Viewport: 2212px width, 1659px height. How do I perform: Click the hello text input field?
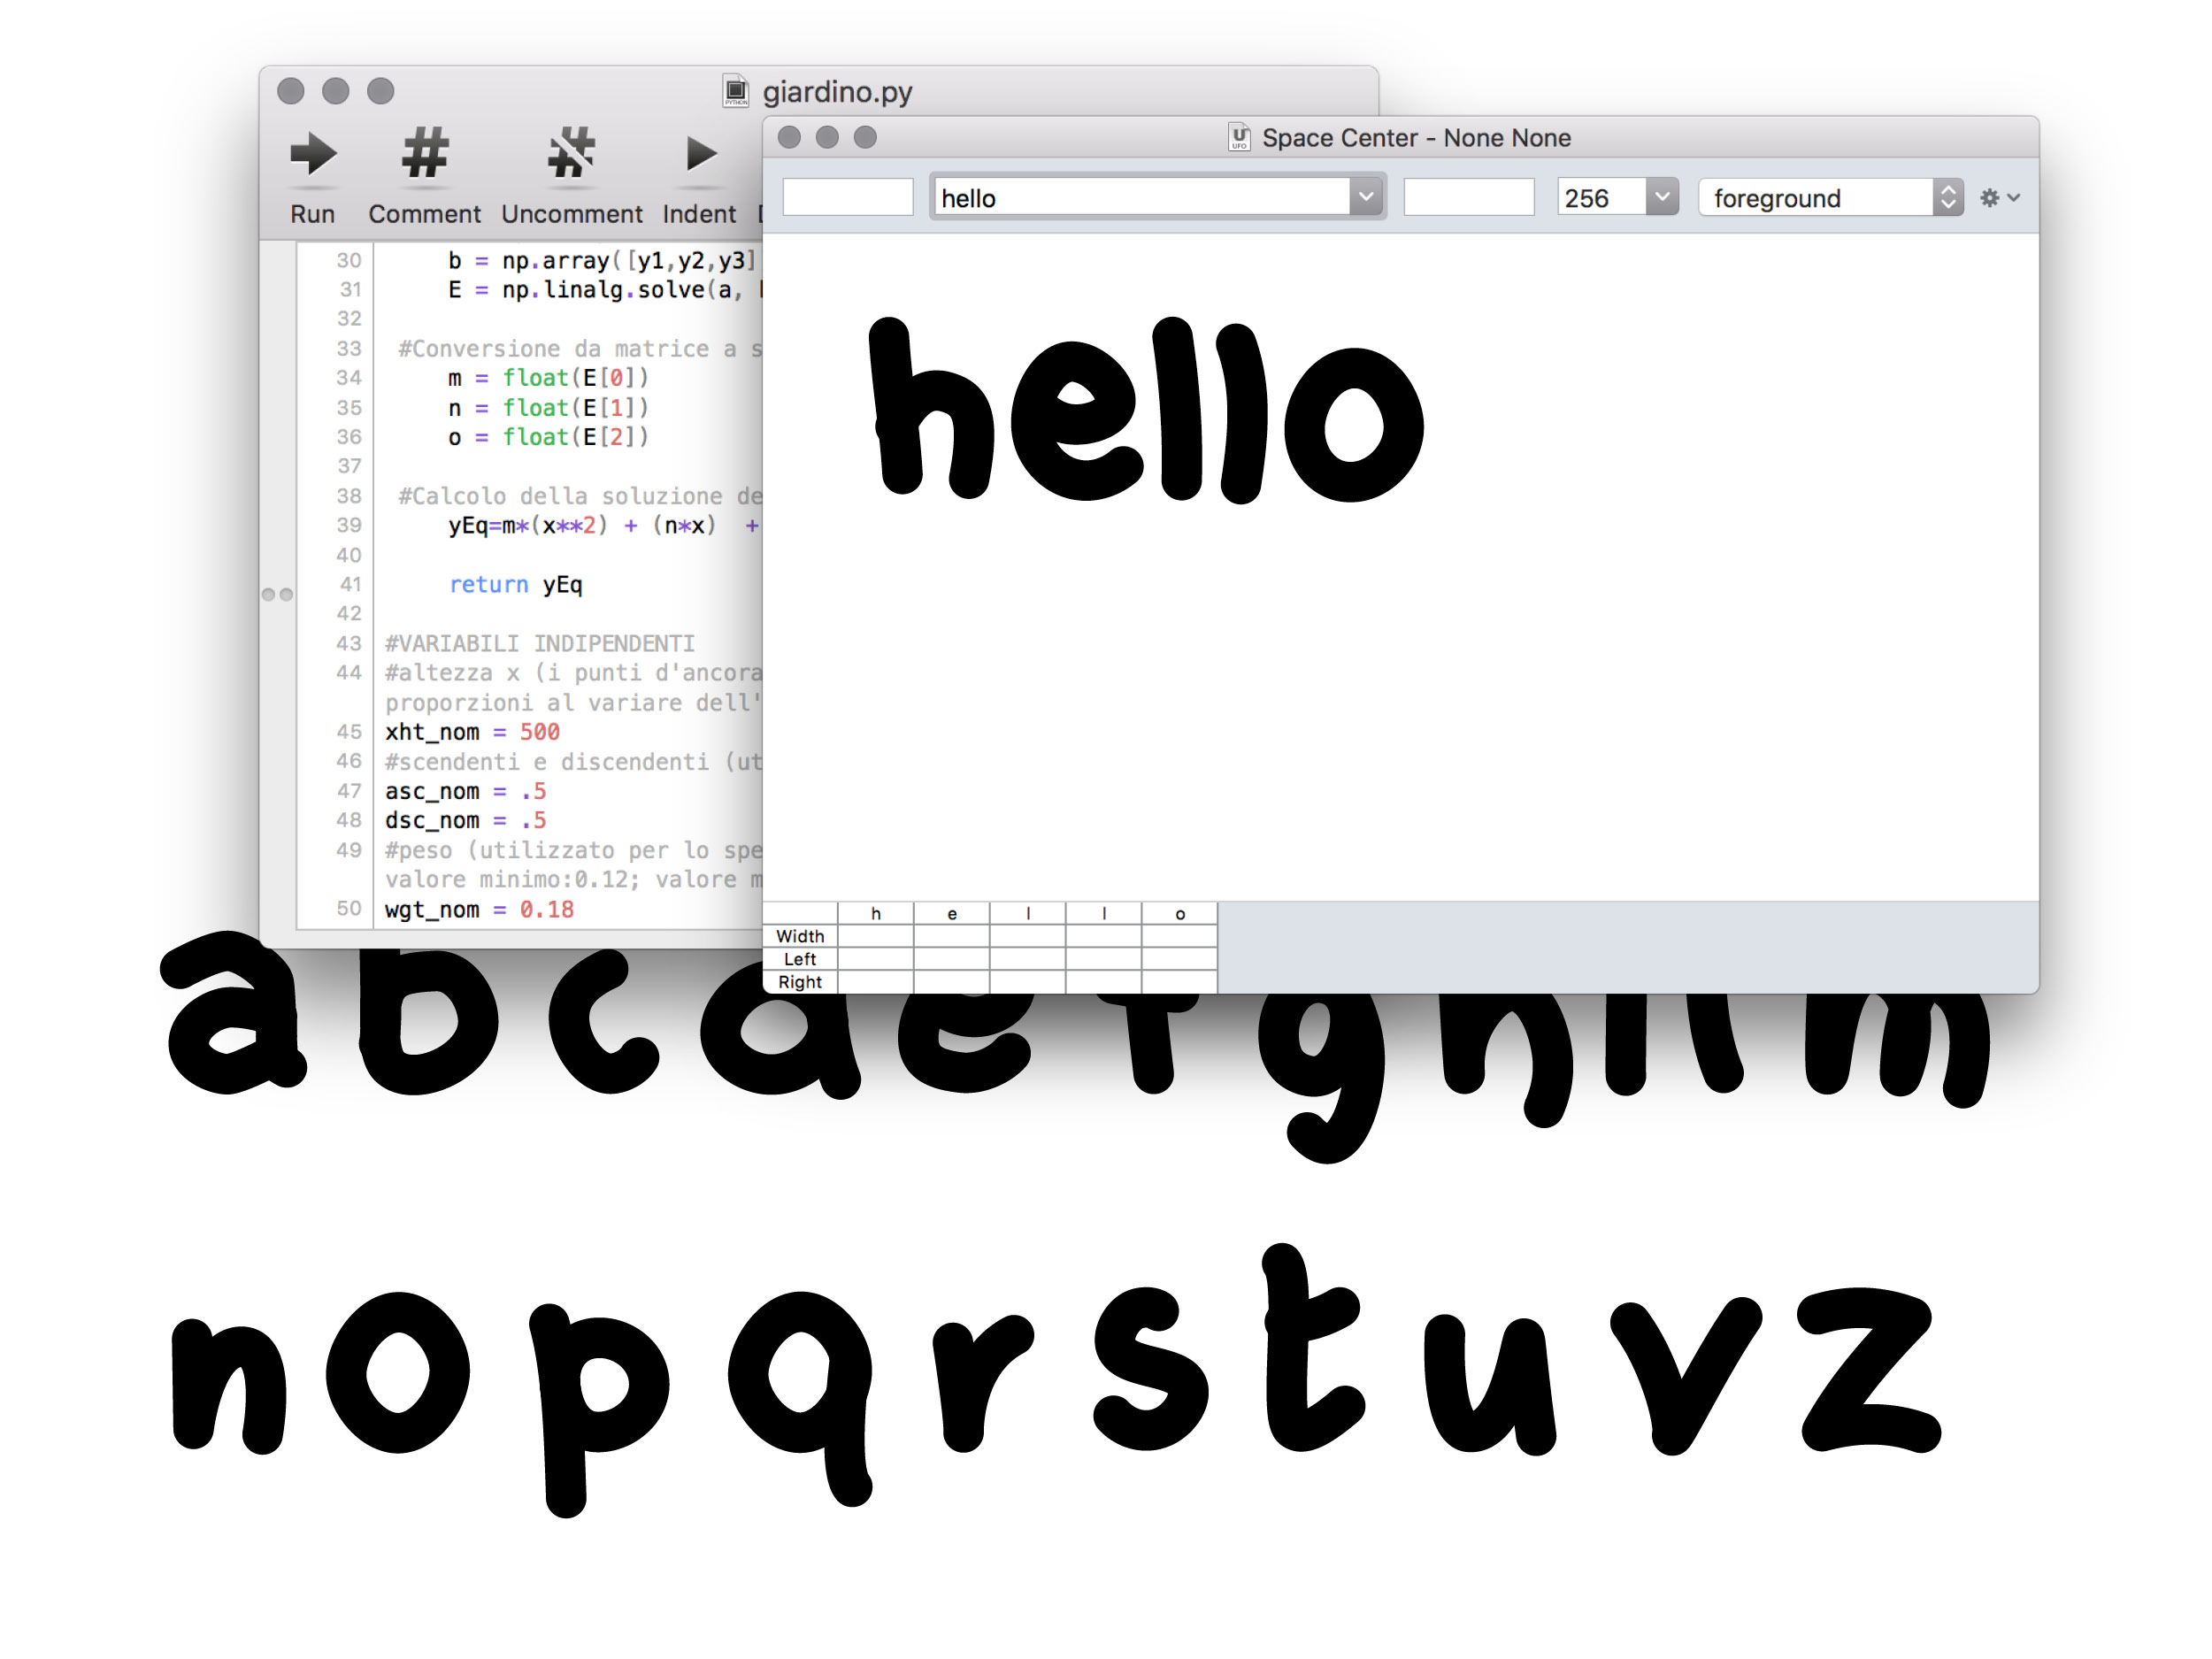pos(1143,198)
